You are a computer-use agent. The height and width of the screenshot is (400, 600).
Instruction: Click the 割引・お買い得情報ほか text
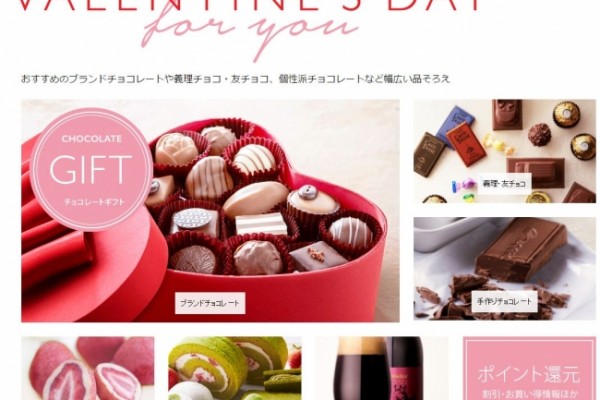[x=530, y=393]
